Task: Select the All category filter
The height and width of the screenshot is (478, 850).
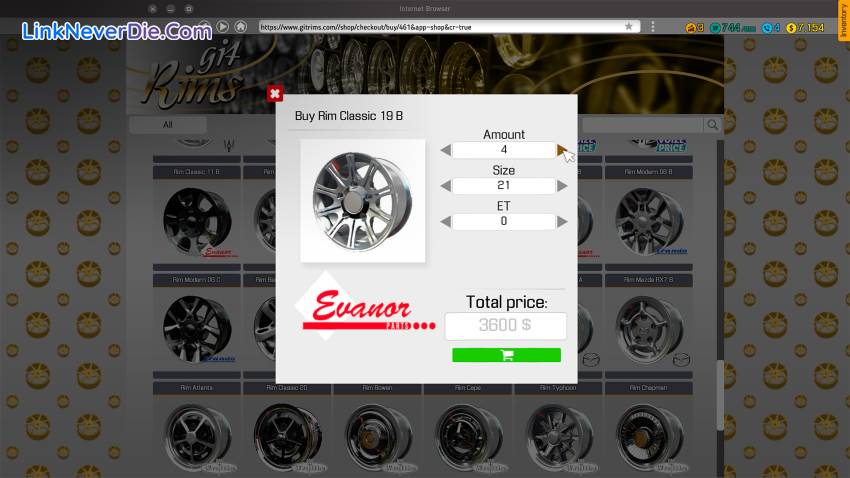Action: point(168,125)
